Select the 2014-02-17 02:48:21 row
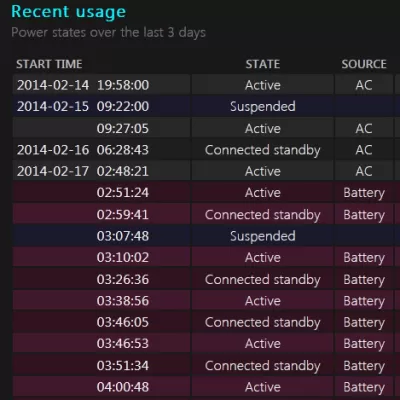Screen dimensions: 400x400 [x=206, y=171]
